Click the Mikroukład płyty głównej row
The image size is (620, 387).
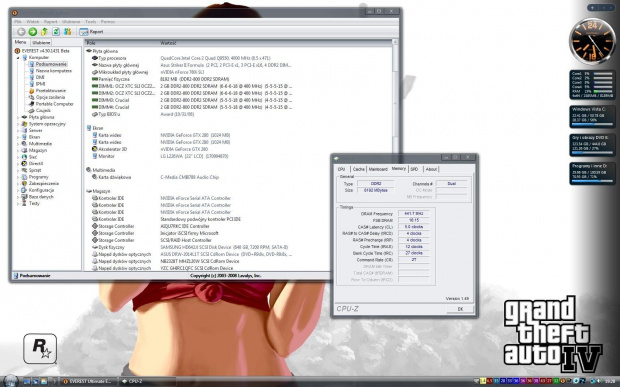[148, 72]
